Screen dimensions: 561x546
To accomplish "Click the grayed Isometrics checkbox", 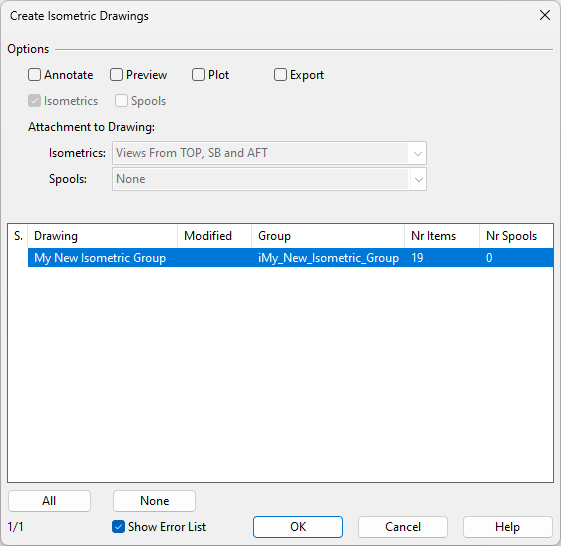I will (x=34, y=101).
